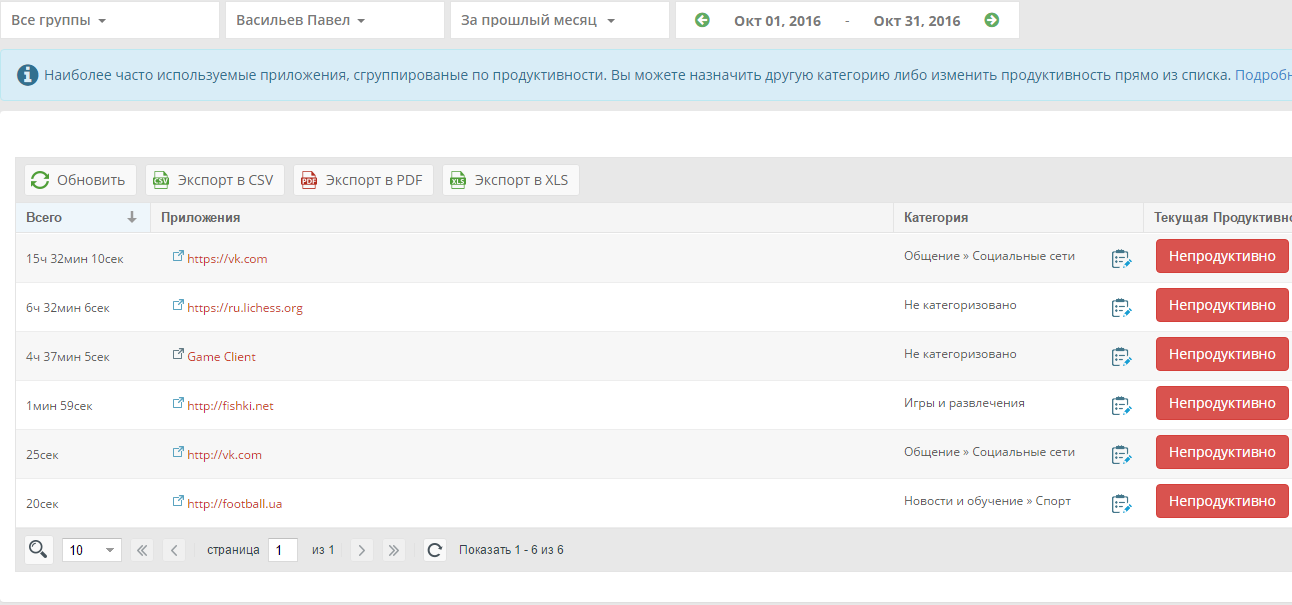Open the Game Client link

tap(221, 357)
